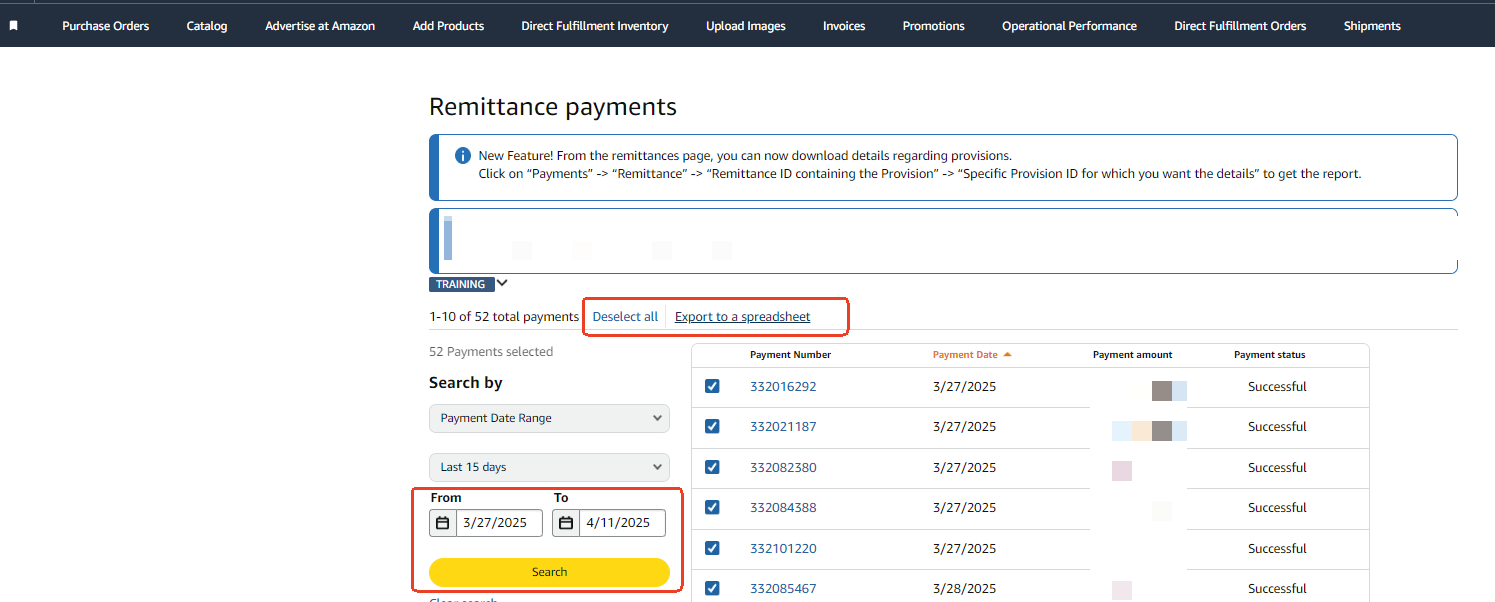This screenshot has height=602, width=1495.
Task: Uncheck the checkbox for payment 332082380
Action: coord(712,467)
